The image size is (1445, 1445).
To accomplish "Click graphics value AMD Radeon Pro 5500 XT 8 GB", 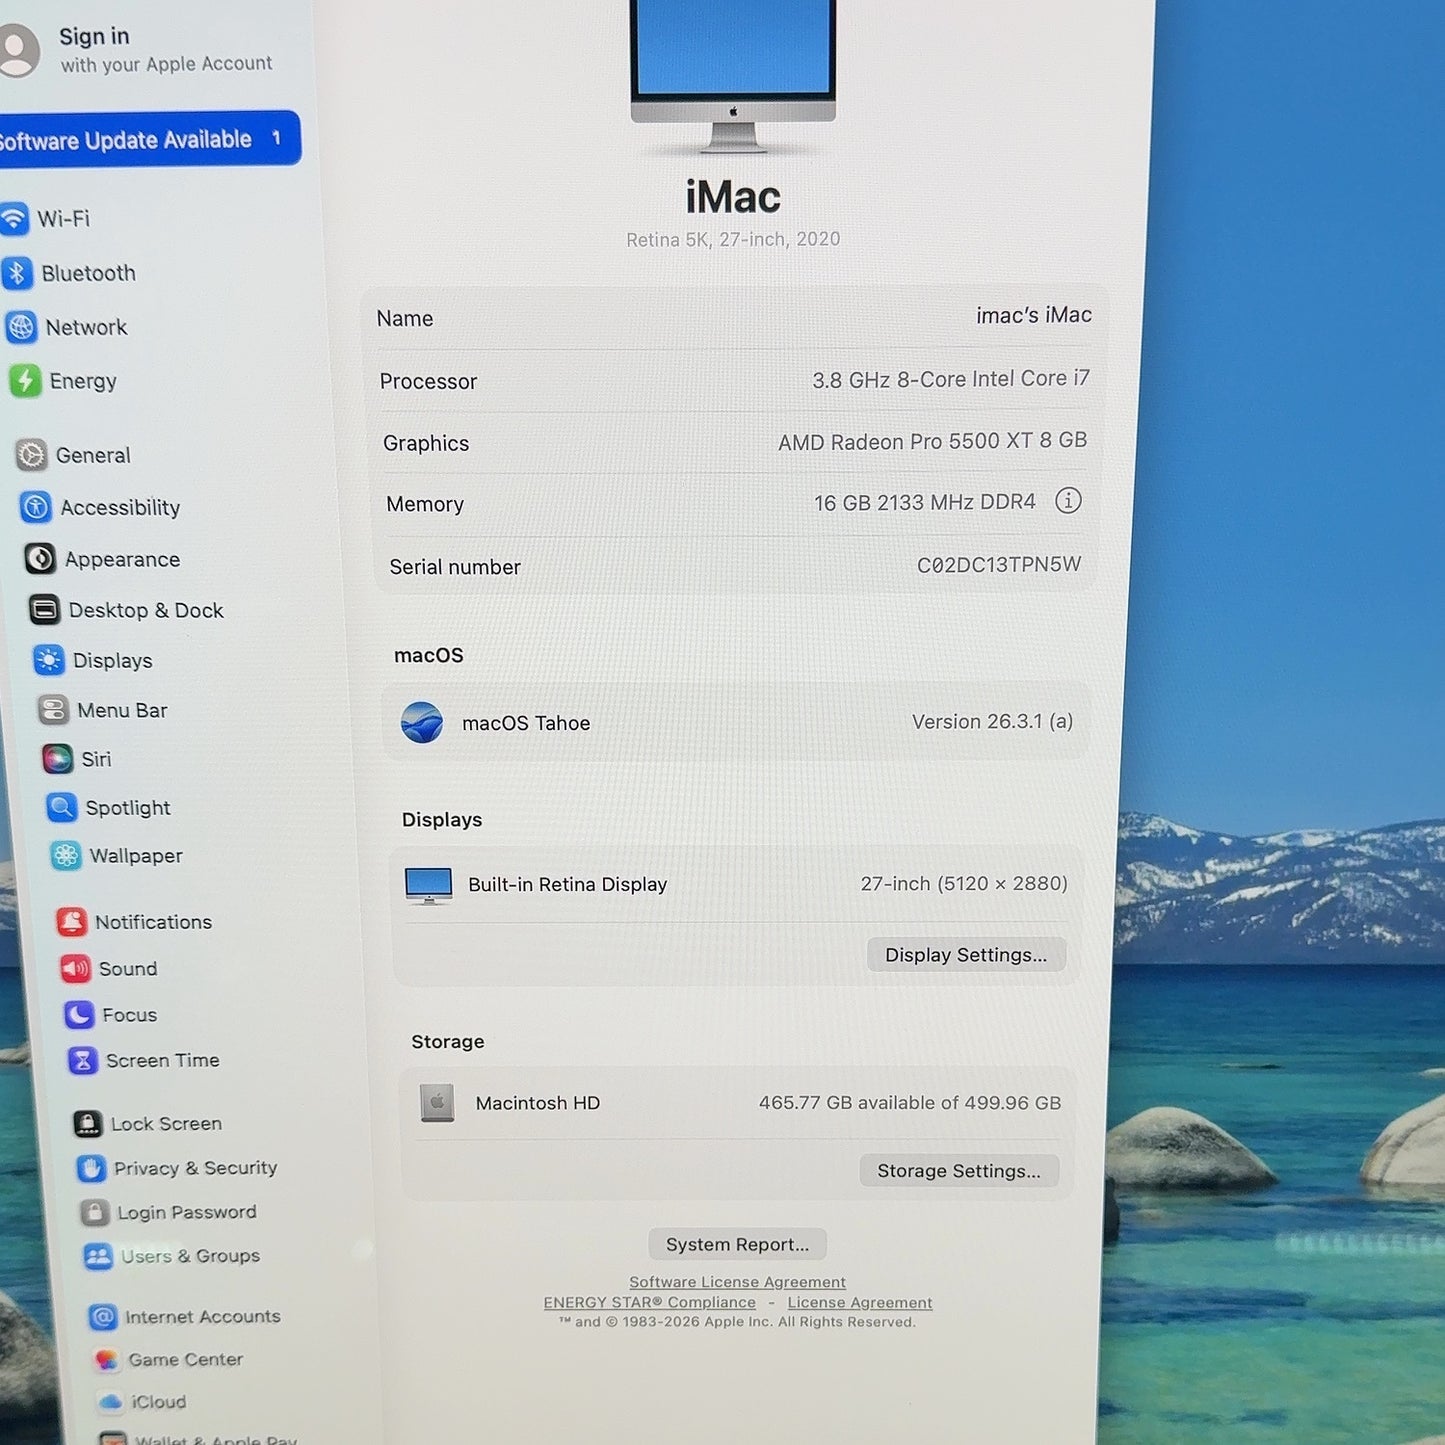I will 933,441.
